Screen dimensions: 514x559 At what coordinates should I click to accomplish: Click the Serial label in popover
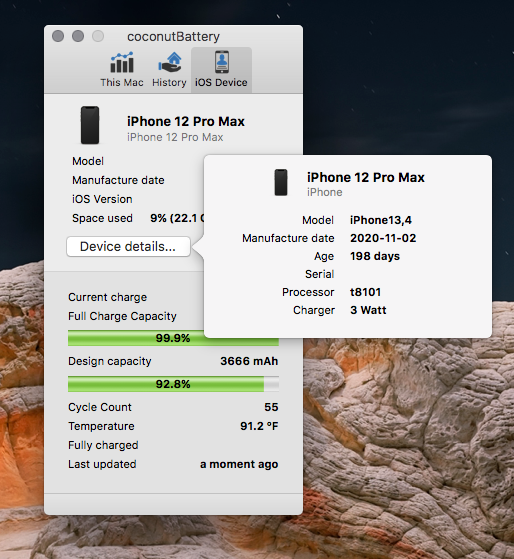pos(320,274)
